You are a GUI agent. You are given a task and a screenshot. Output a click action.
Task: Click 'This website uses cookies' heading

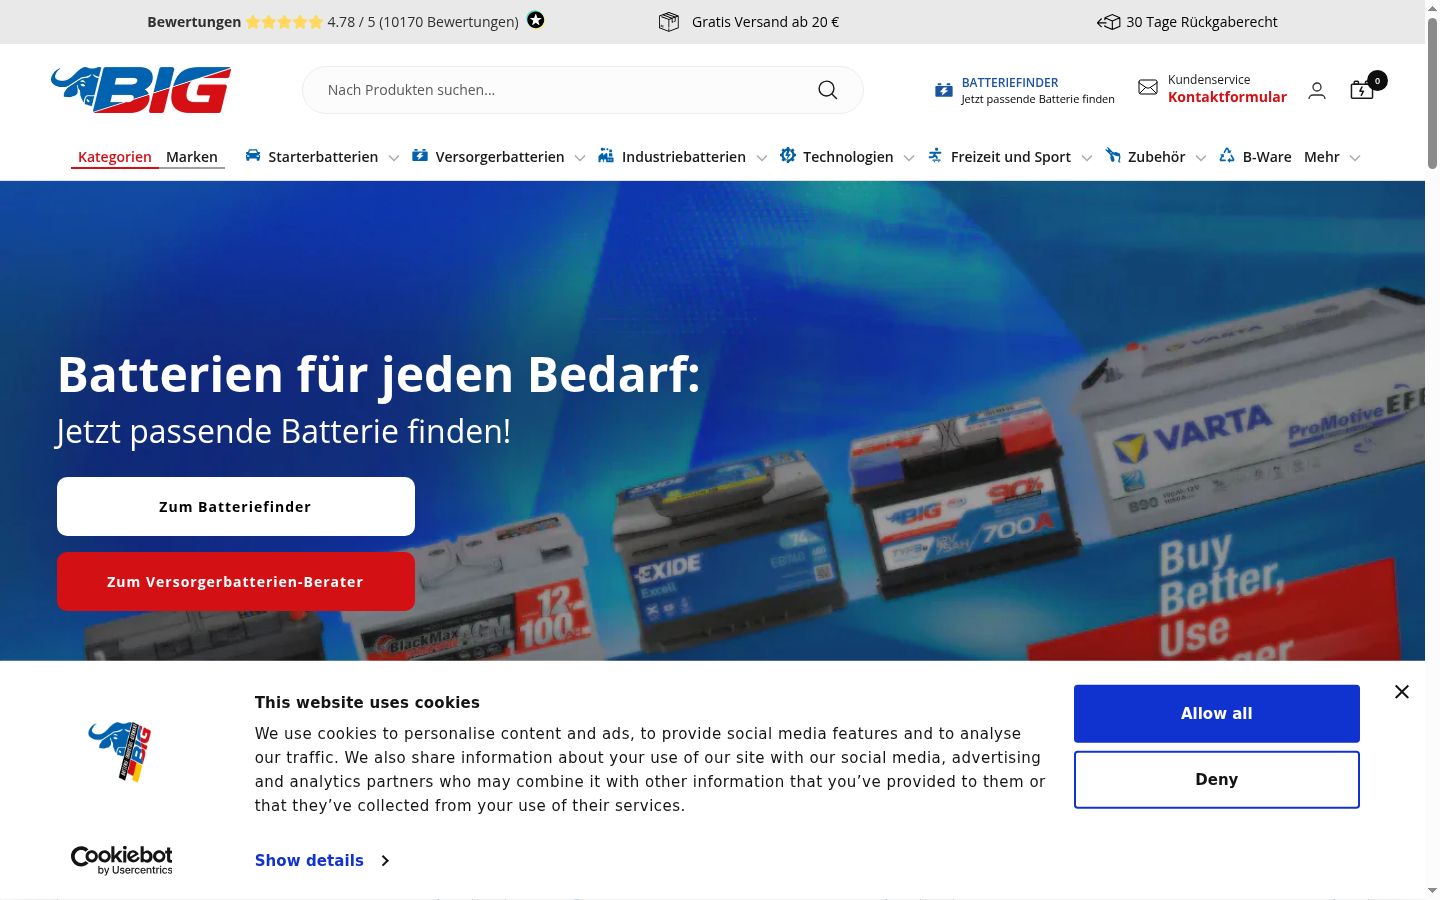[367, 703]
